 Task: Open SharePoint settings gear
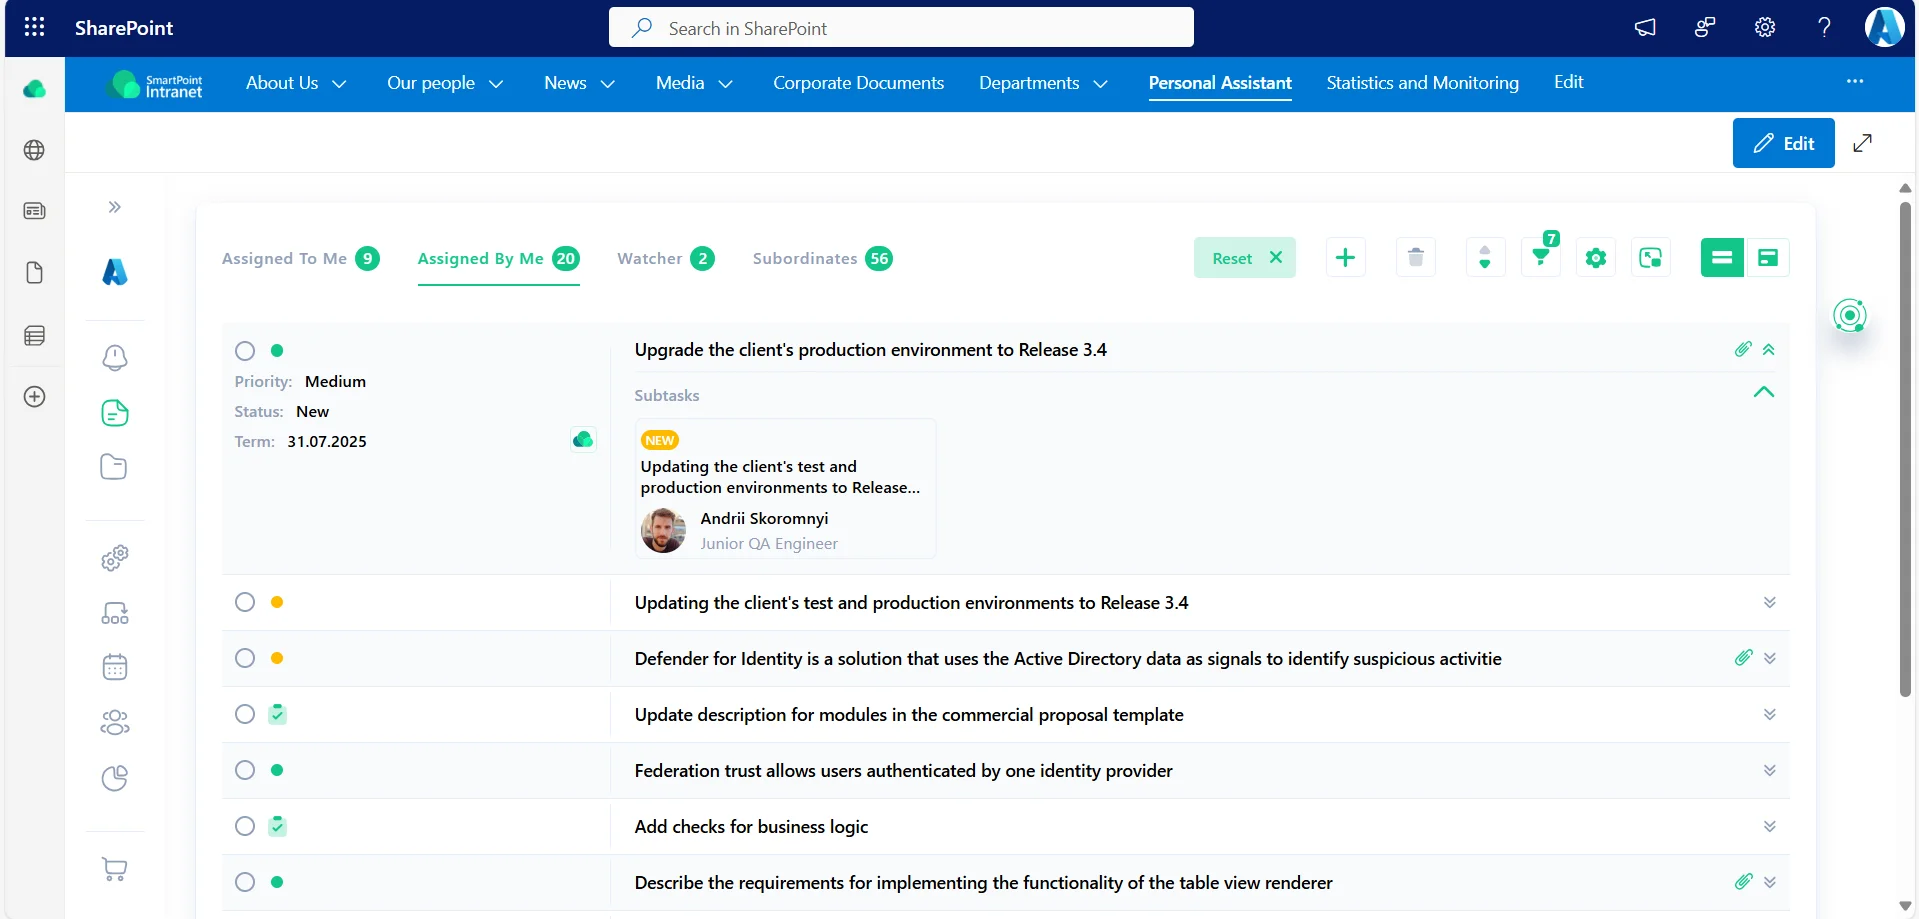coord(1765,27)
